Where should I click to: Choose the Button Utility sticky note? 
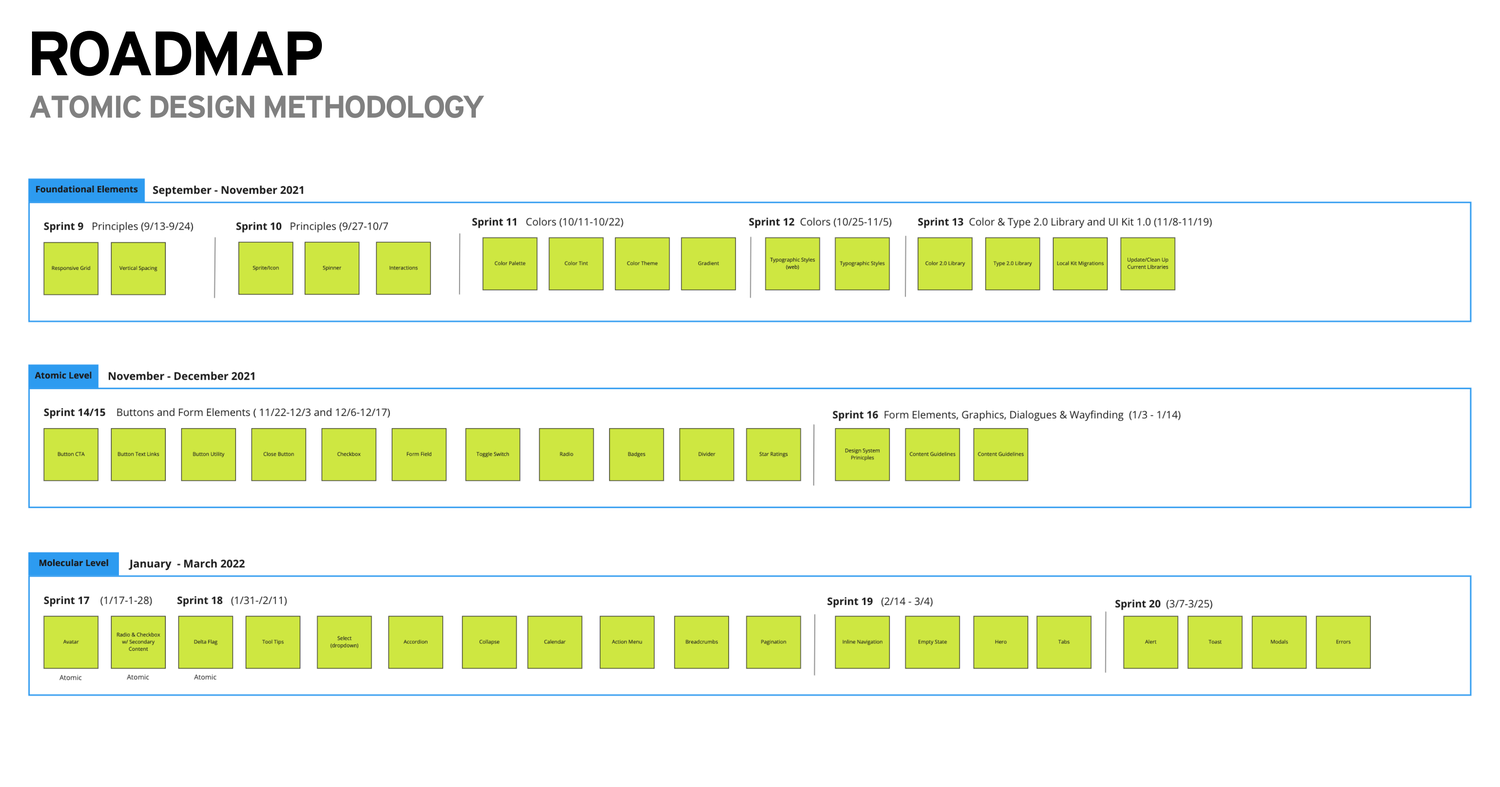tap(209, 454)
